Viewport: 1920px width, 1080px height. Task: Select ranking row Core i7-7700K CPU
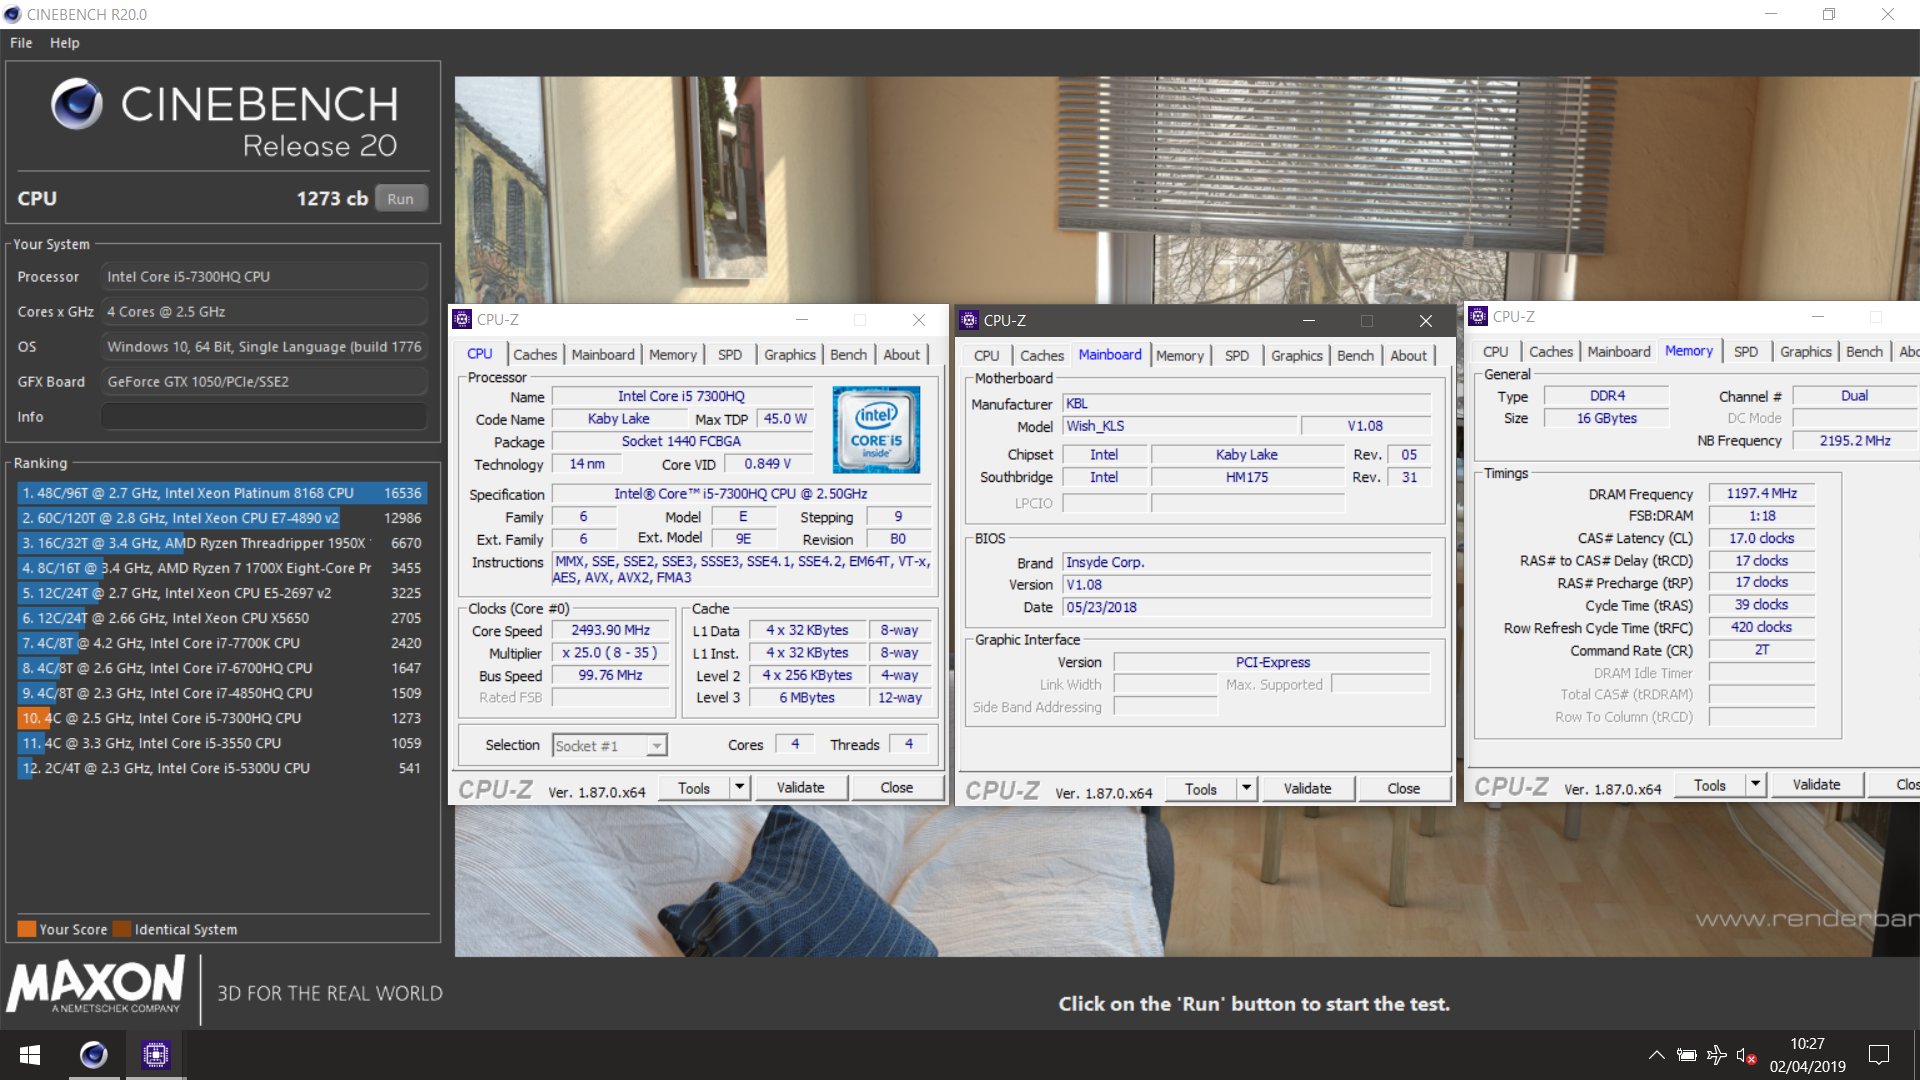222,643
